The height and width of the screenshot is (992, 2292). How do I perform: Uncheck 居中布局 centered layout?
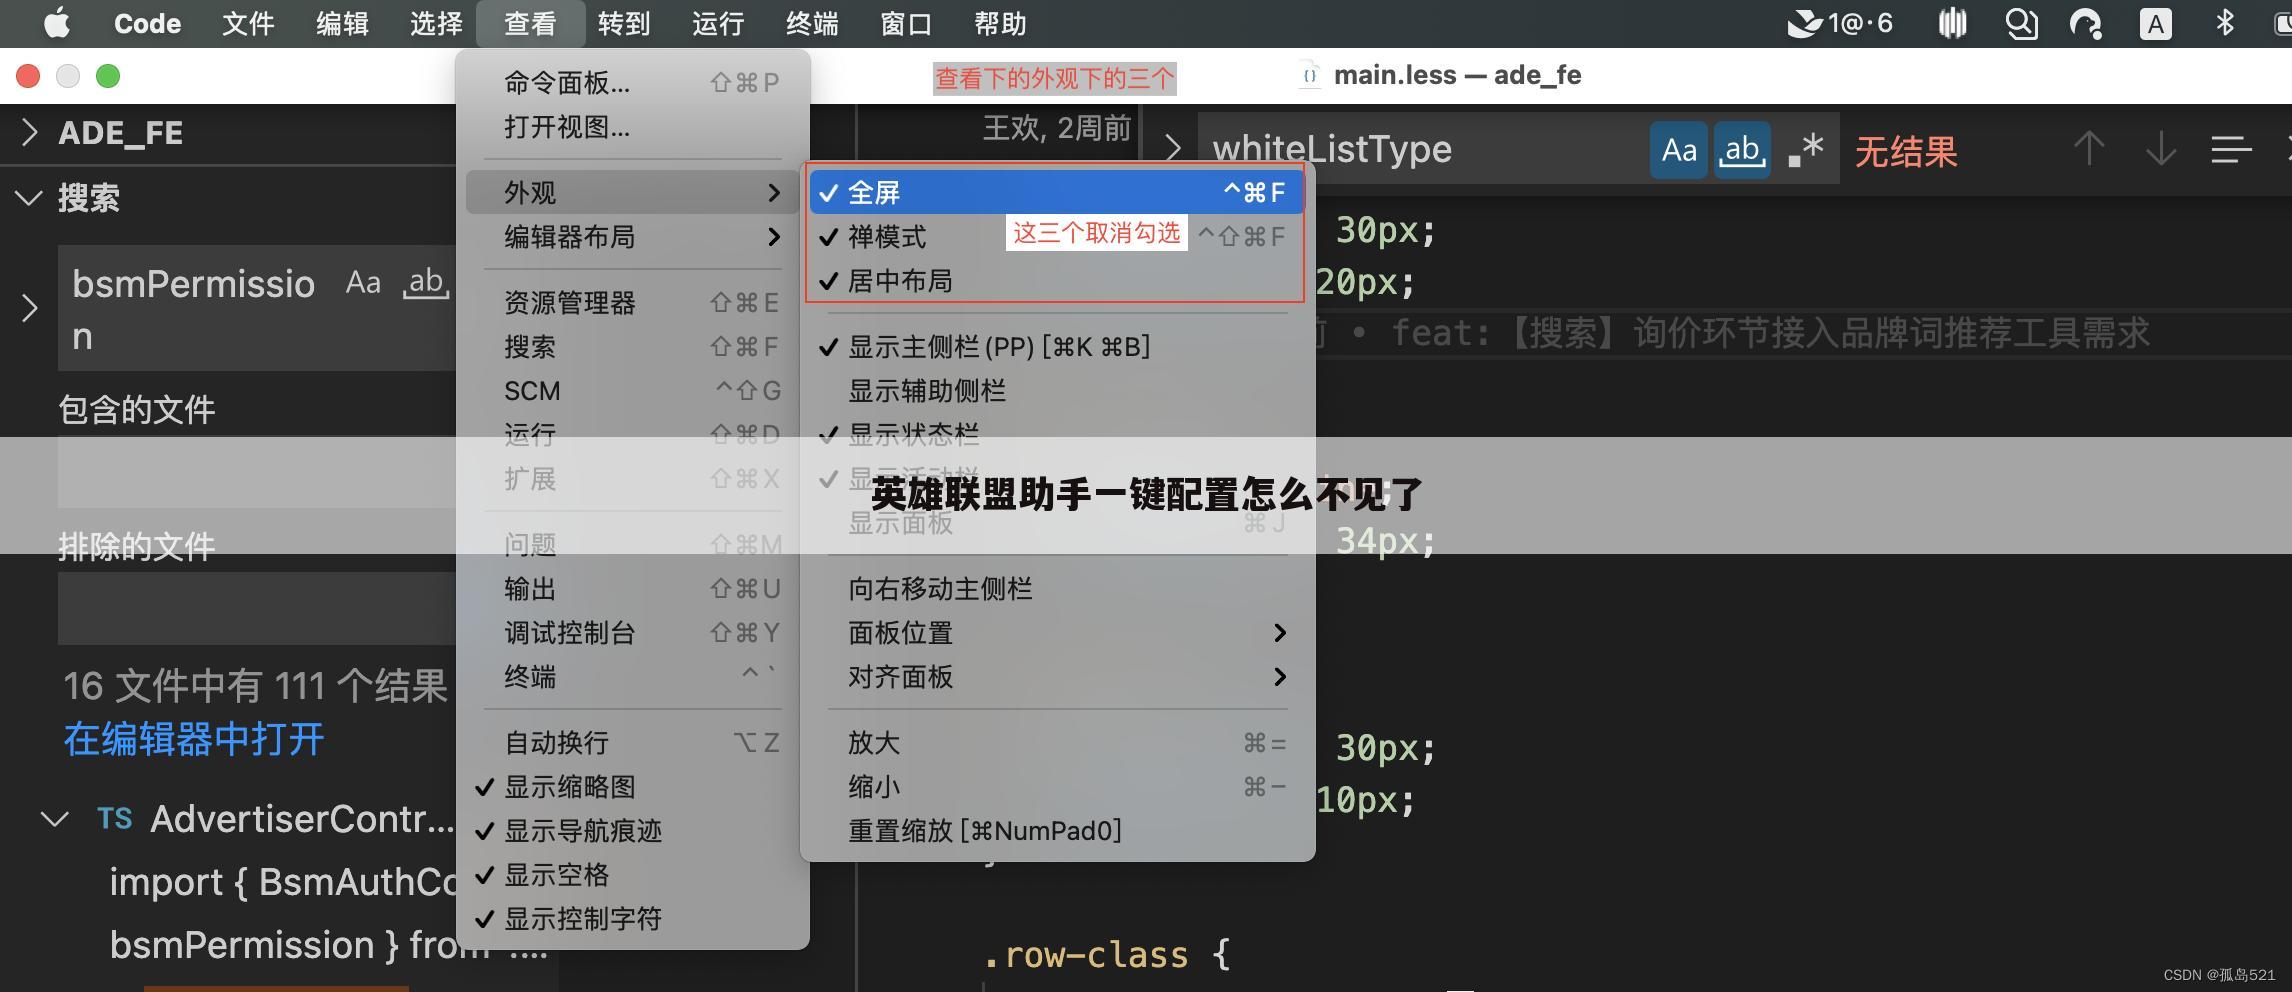point(1057,280)
